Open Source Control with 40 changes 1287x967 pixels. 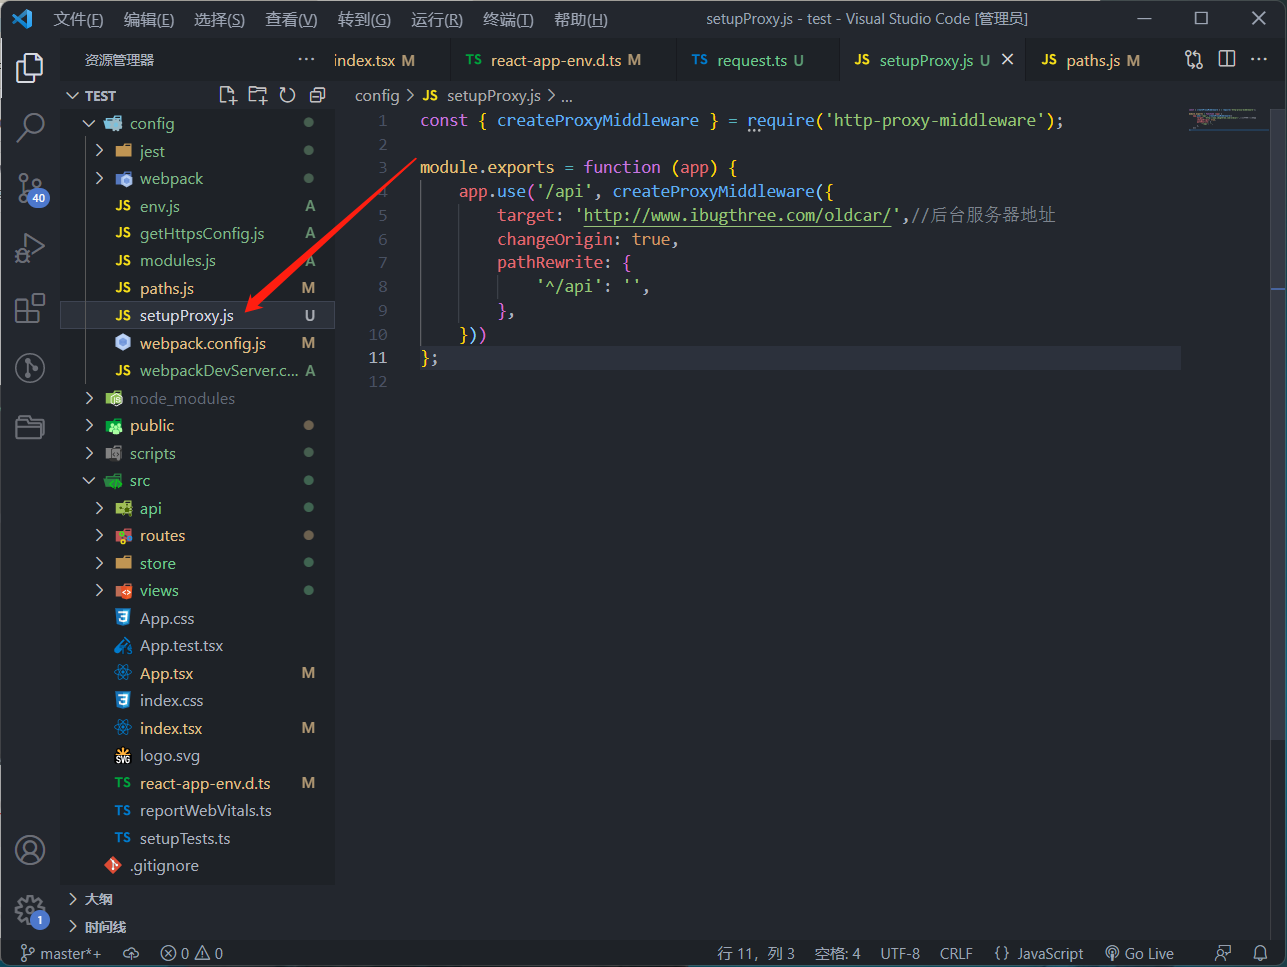coord(30,188)
